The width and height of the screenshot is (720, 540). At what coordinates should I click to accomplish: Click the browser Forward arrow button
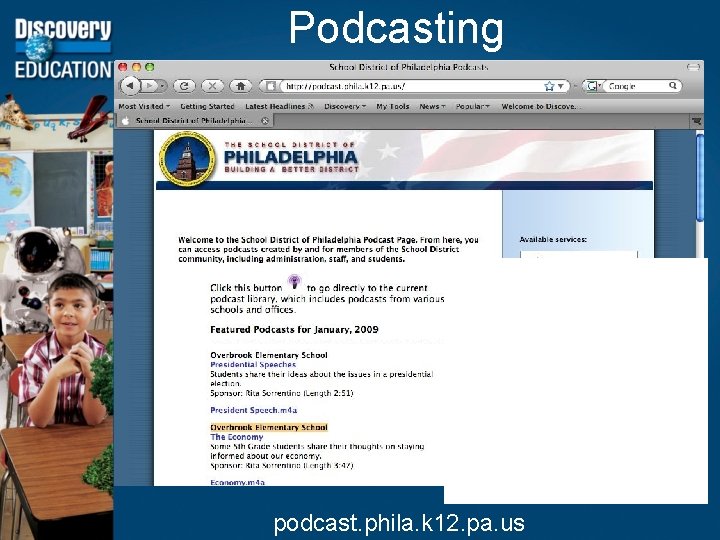150,86
